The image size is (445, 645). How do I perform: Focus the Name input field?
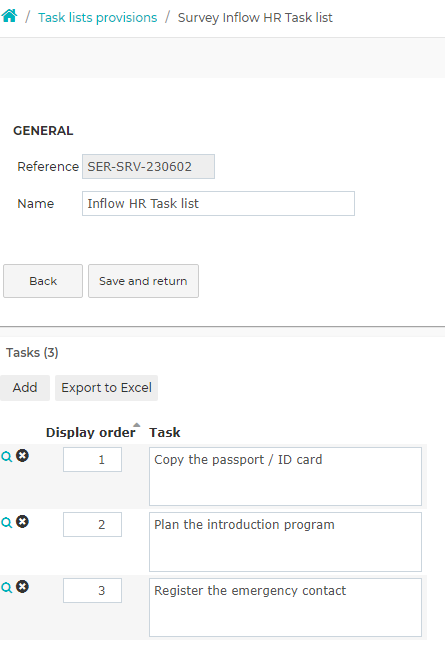tap(218, 203)
